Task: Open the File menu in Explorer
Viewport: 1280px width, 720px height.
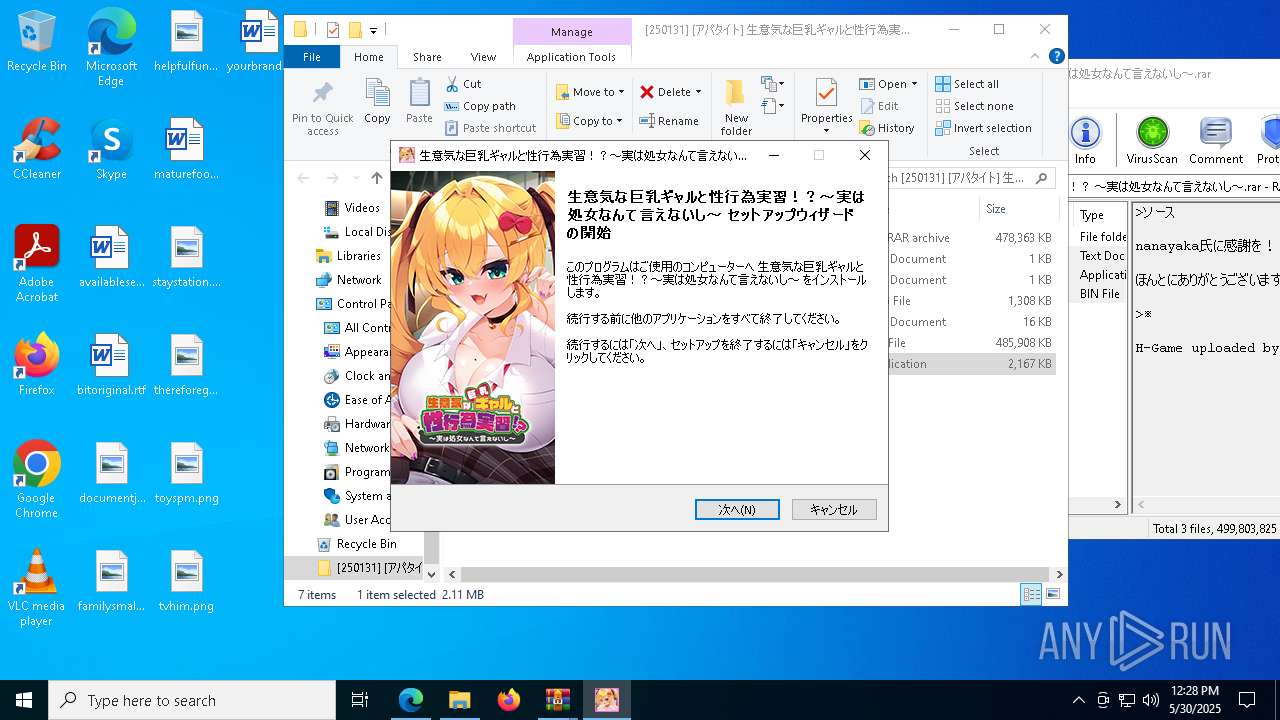Action: pyautogui.click(x=312, y=57)
